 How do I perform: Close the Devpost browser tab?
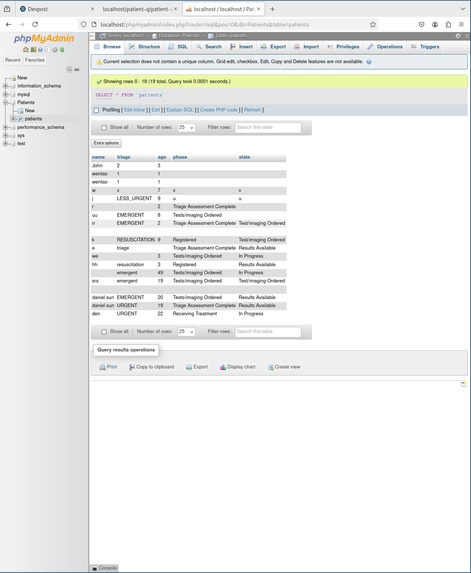click(92, 9)
